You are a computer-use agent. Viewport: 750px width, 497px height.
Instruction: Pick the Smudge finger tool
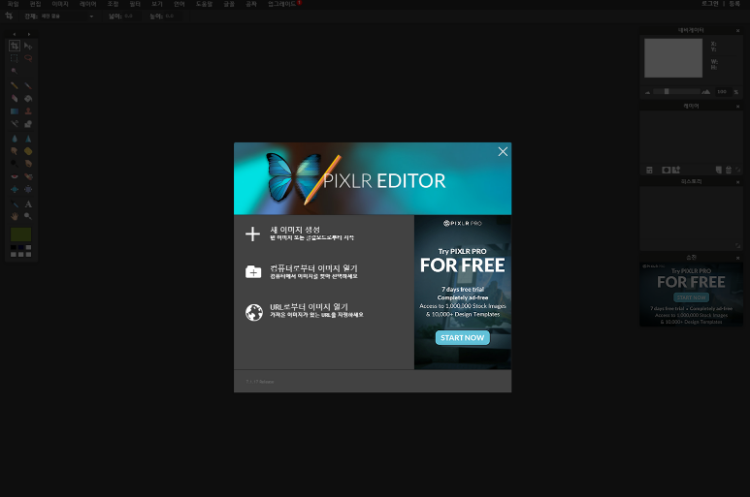(14, 151)
